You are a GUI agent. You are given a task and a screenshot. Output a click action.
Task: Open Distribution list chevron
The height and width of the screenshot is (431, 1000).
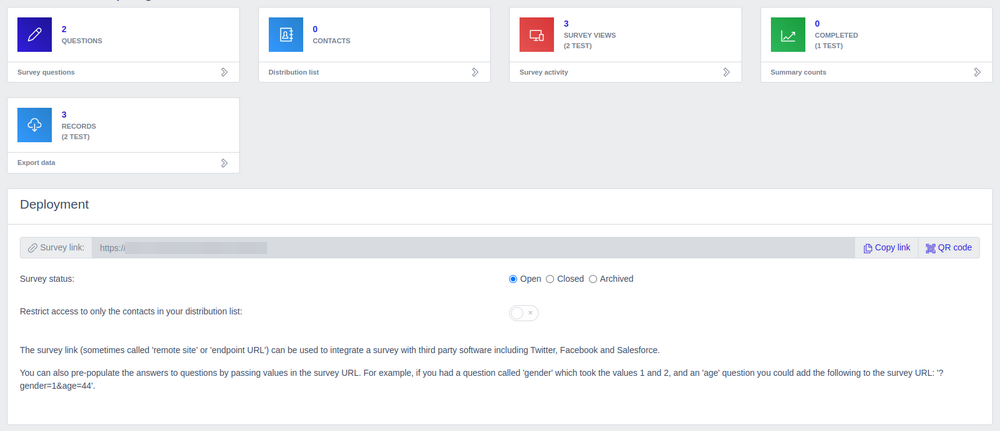pyautogui.click(x=475, y=72)
